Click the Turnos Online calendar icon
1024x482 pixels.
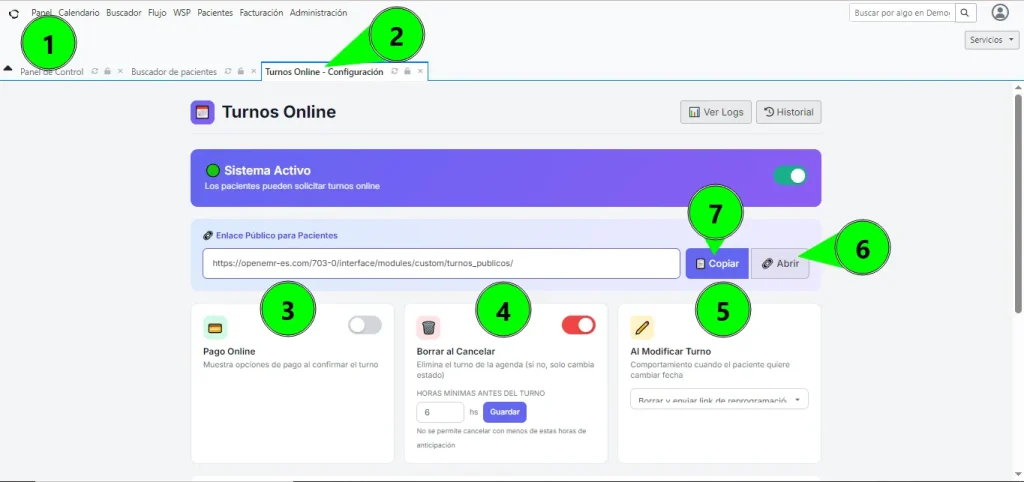pyautogui.click(x=202, y=112)
